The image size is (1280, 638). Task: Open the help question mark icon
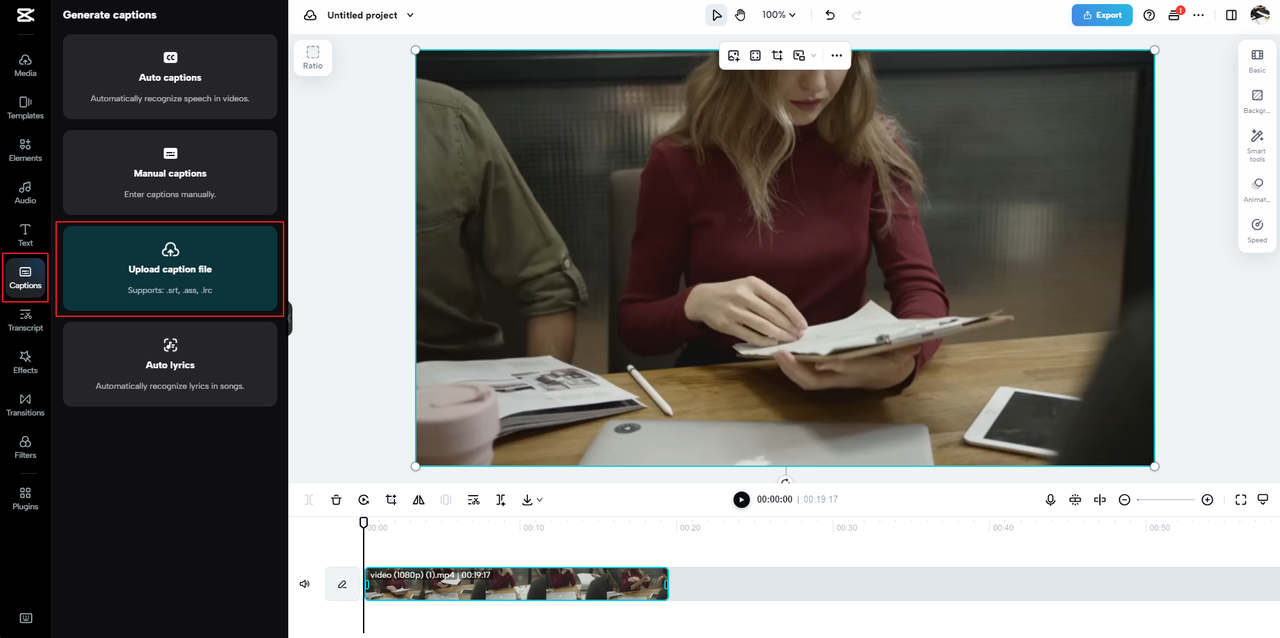click(1149, 15)
